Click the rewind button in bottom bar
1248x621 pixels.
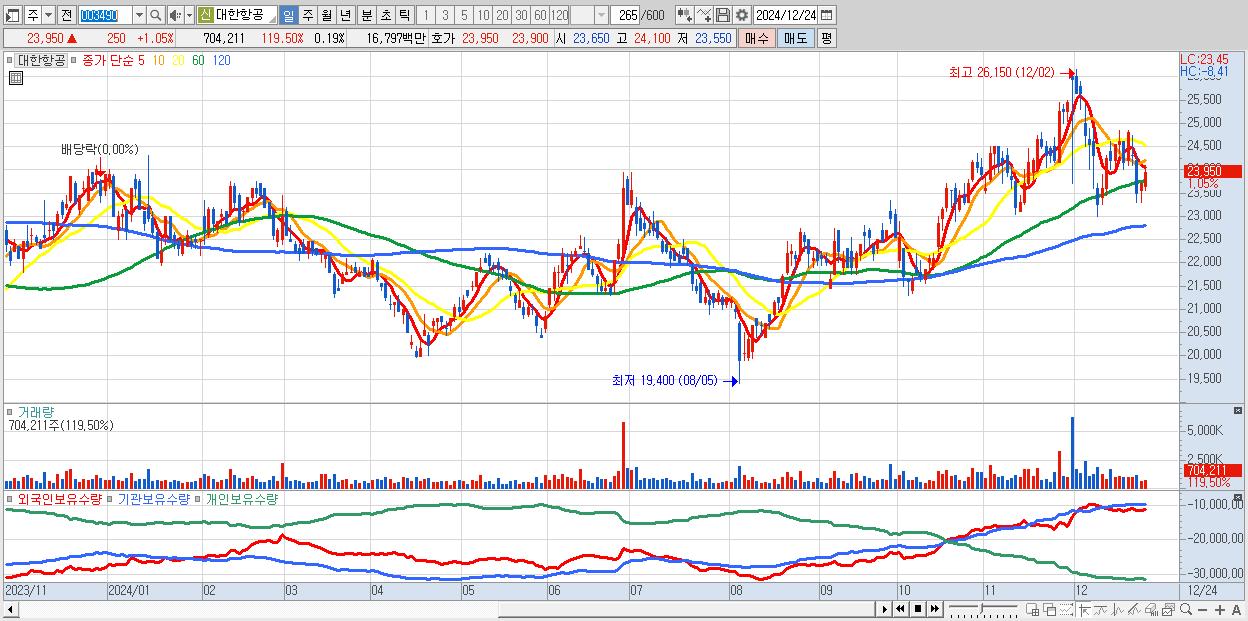(900, 609)
